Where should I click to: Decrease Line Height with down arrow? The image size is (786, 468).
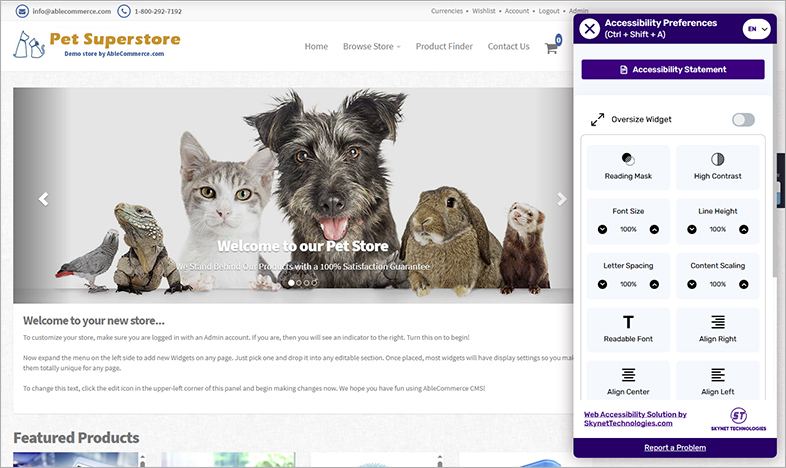(x=692, y=229)
